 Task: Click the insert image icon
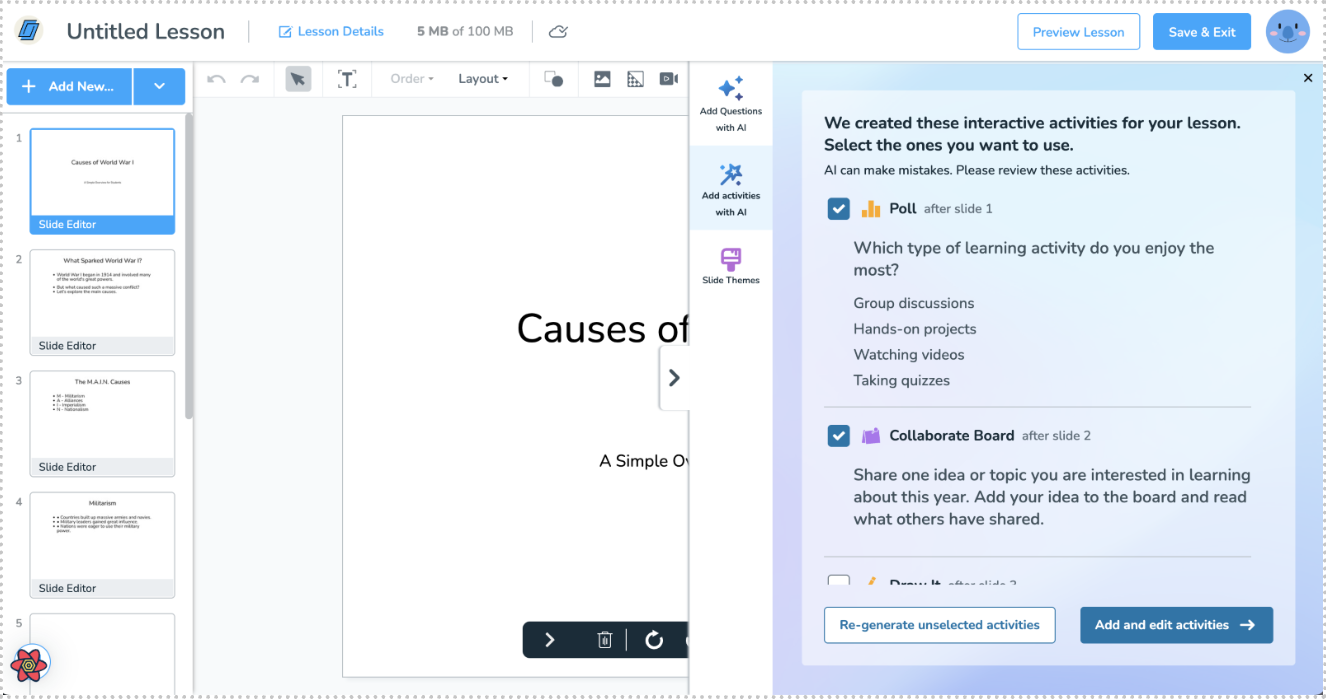point(602,79)
